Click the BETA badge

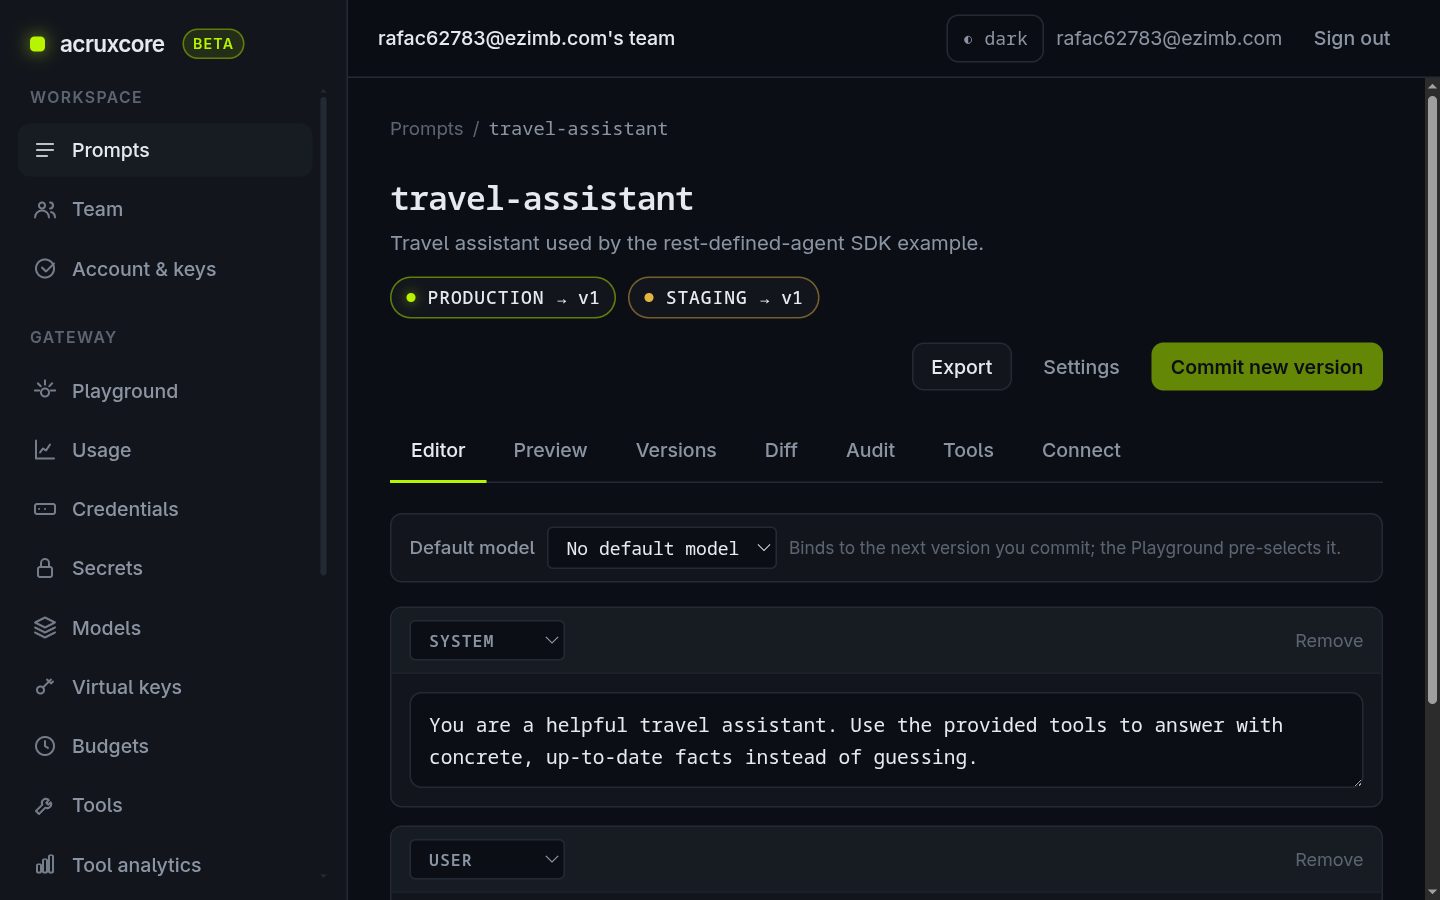[x=213, y=44]
